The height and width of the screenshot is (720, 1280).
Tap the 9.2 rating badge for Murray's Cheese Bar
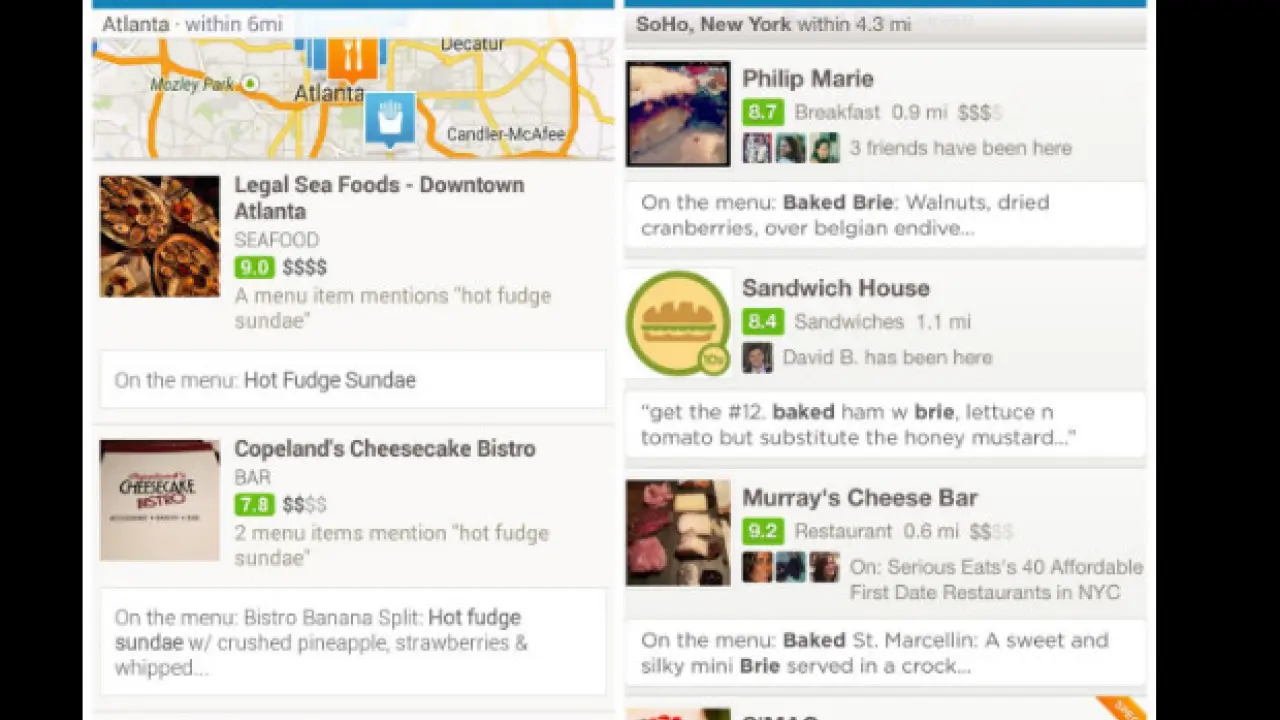click(x=763, y=531)
